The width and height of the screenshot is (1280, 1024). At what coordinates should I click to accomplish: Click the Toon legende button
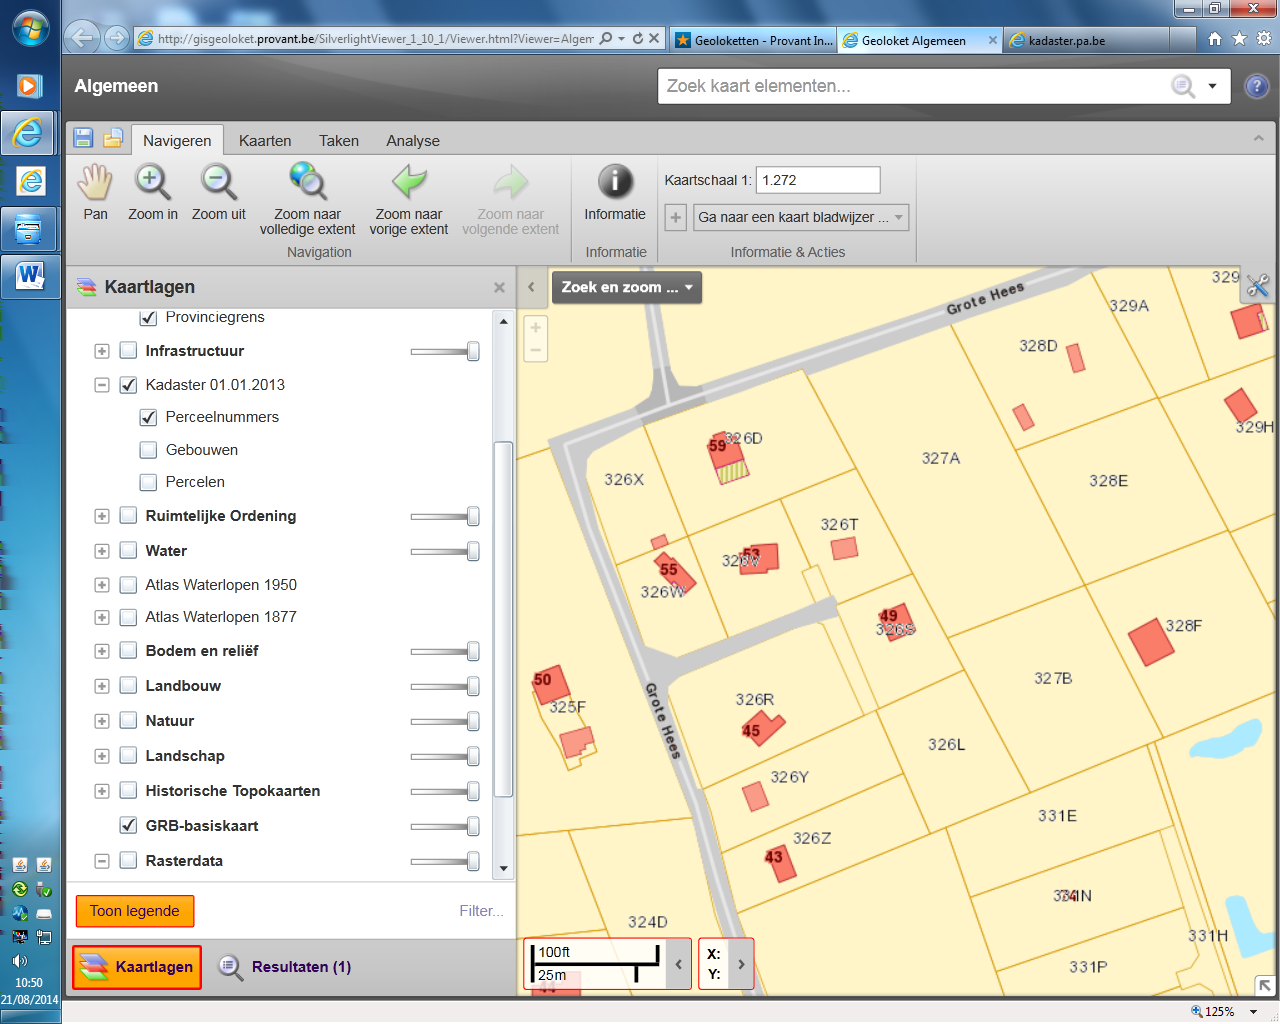coord(135,911)
